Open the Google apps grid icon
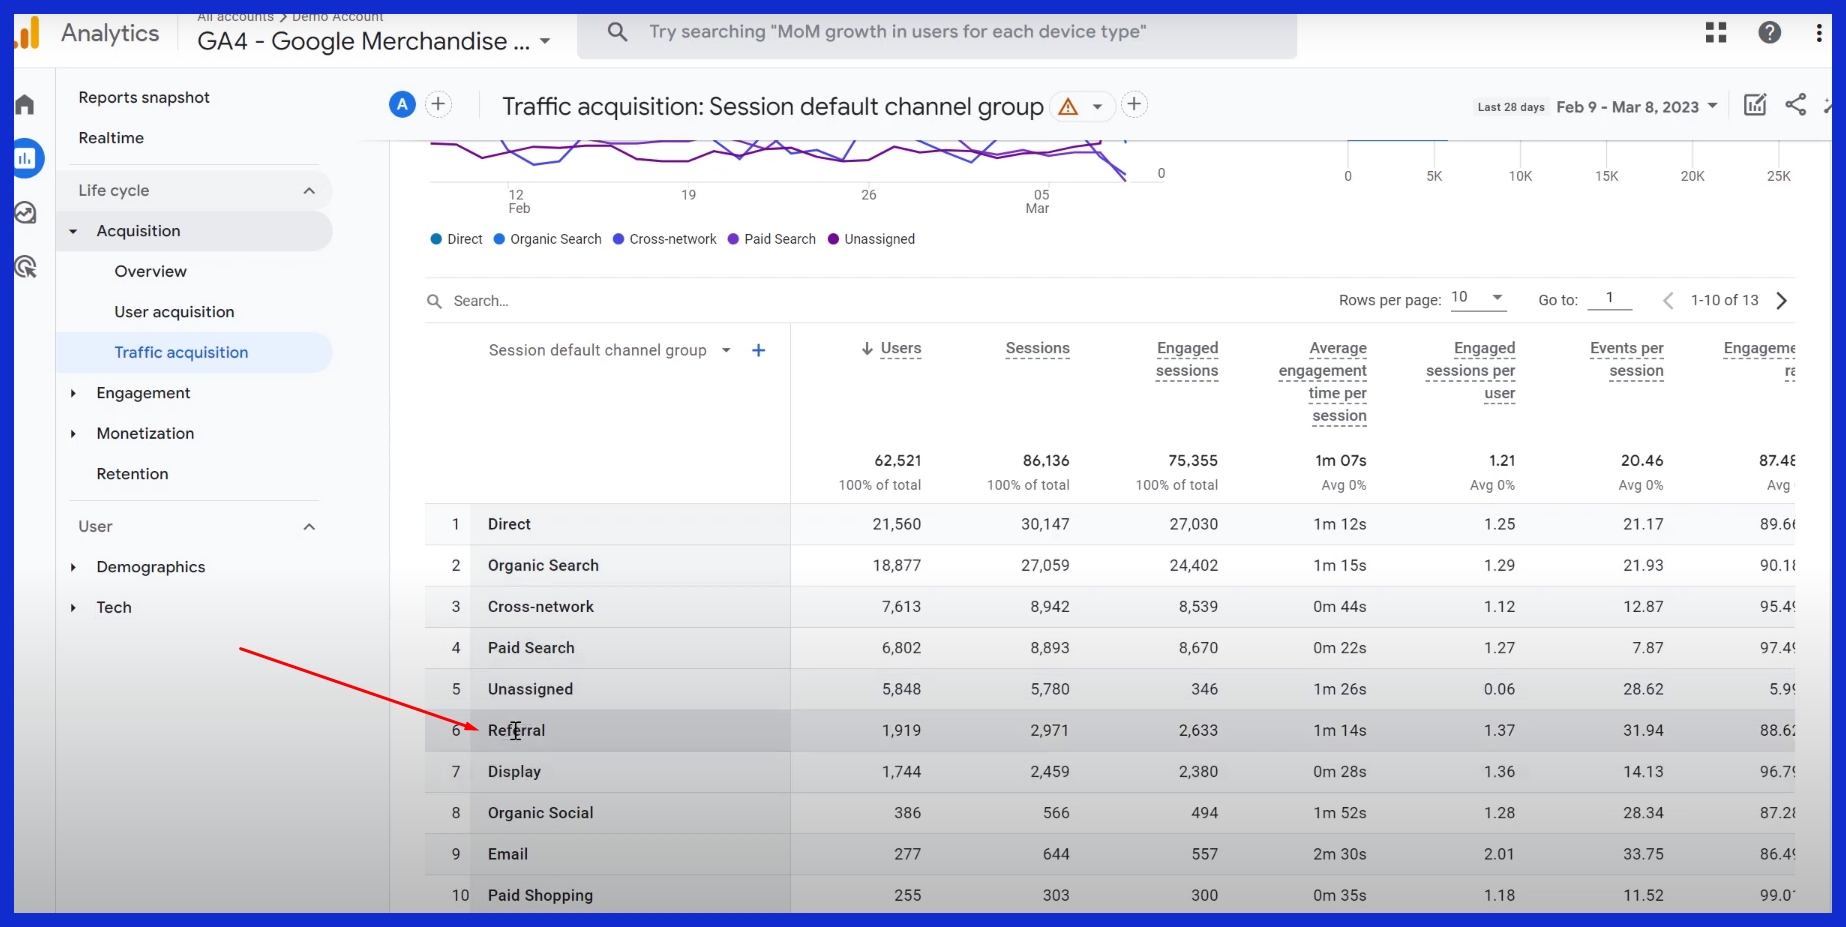1846x927 pixels. [1716, 32]
